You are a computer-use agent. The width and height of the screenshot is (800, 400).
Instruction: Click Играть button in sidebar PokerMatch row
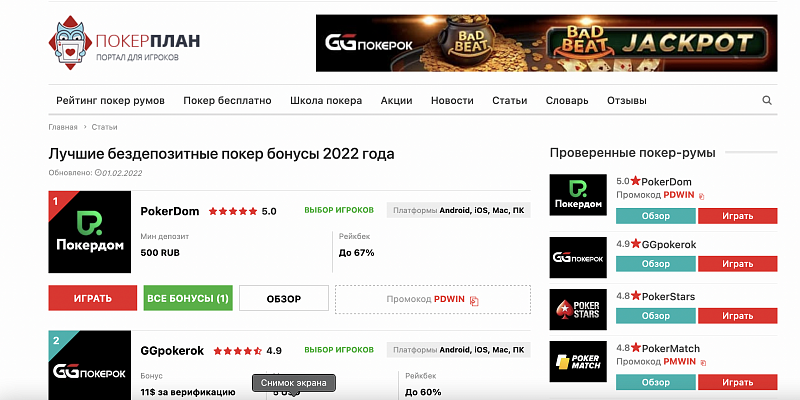pyautogui.click(x=738, y=382)
